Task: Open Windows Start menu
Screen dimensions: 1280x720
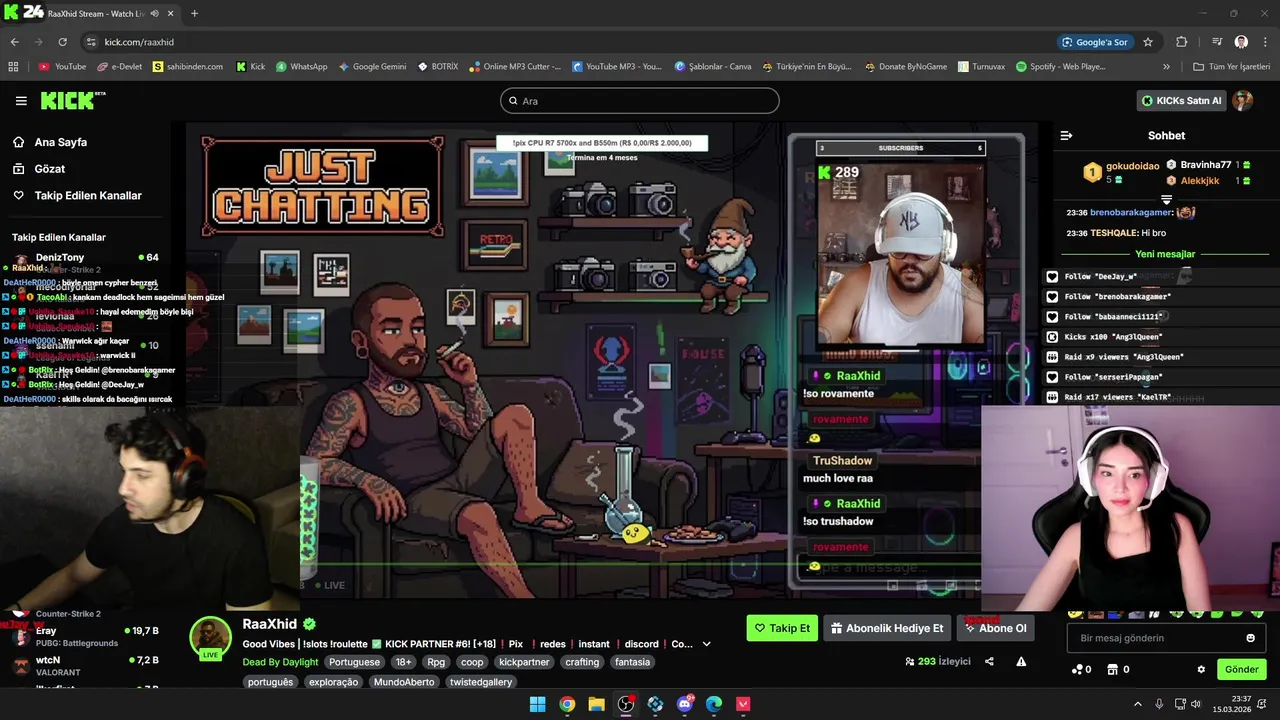Action: (x=538, y=704)
